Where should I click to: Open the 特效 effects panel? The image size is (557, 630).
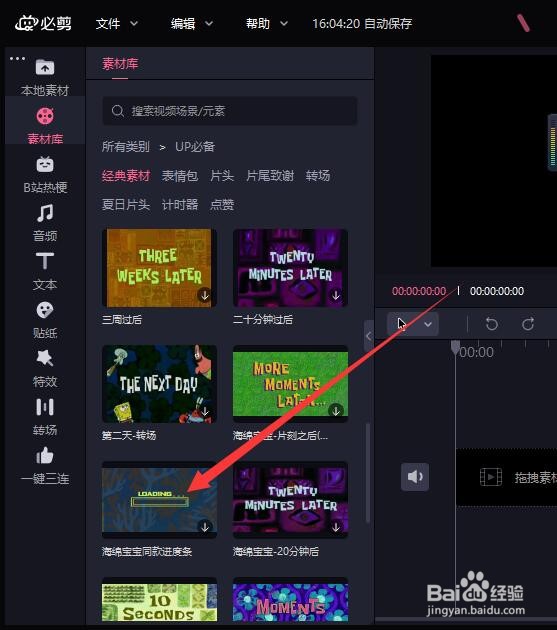tap(45, 369)
